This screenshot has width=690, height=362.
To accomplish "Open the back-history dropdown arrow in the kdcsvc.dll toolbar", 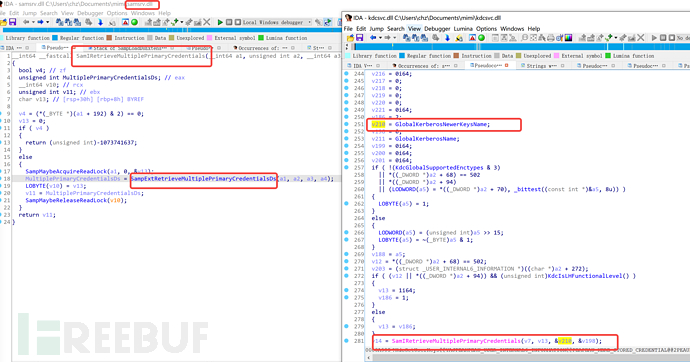I will click(x=380, y=38).
